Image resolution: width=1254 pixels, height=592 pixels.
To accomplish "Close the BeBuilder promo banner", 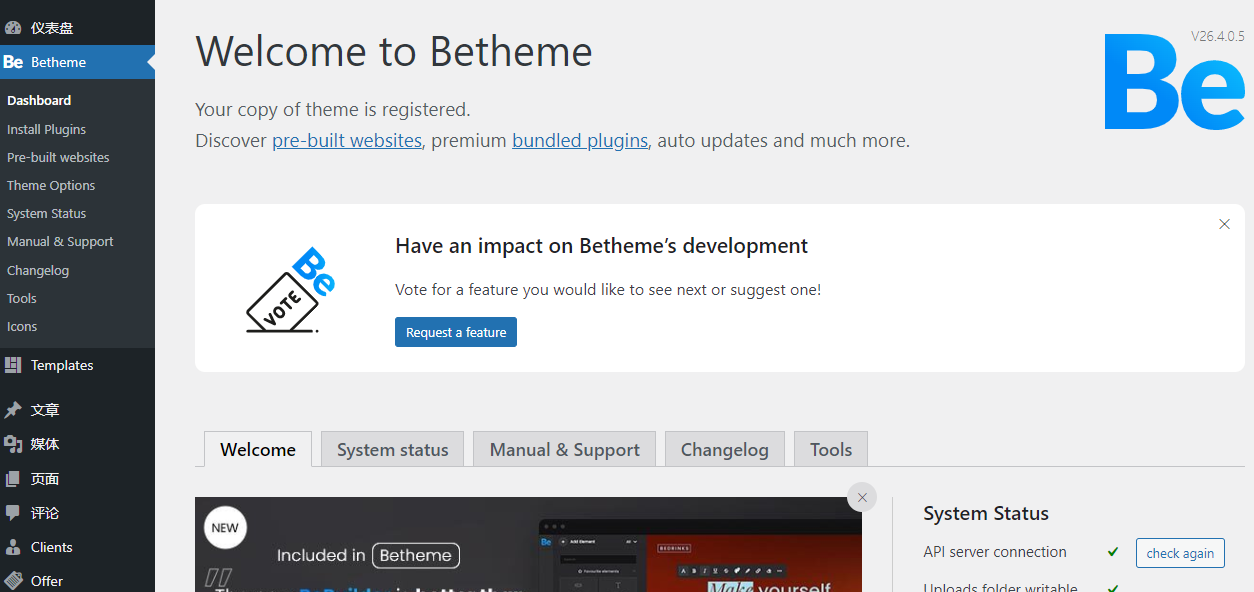I will pos(862,497).
